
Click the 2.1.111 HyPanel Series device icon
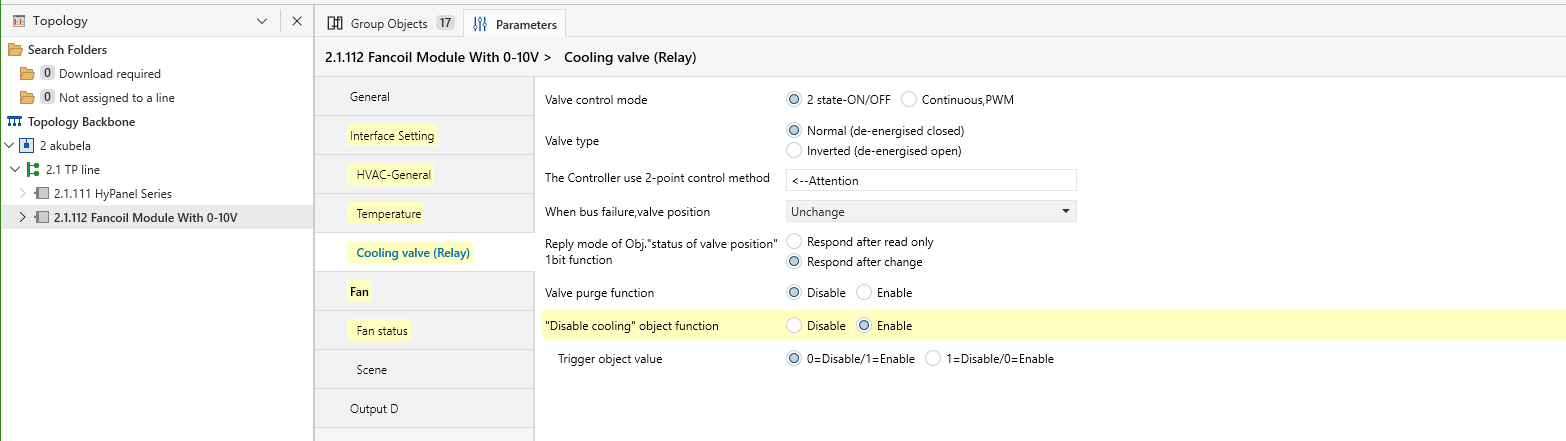pos(42,194)
